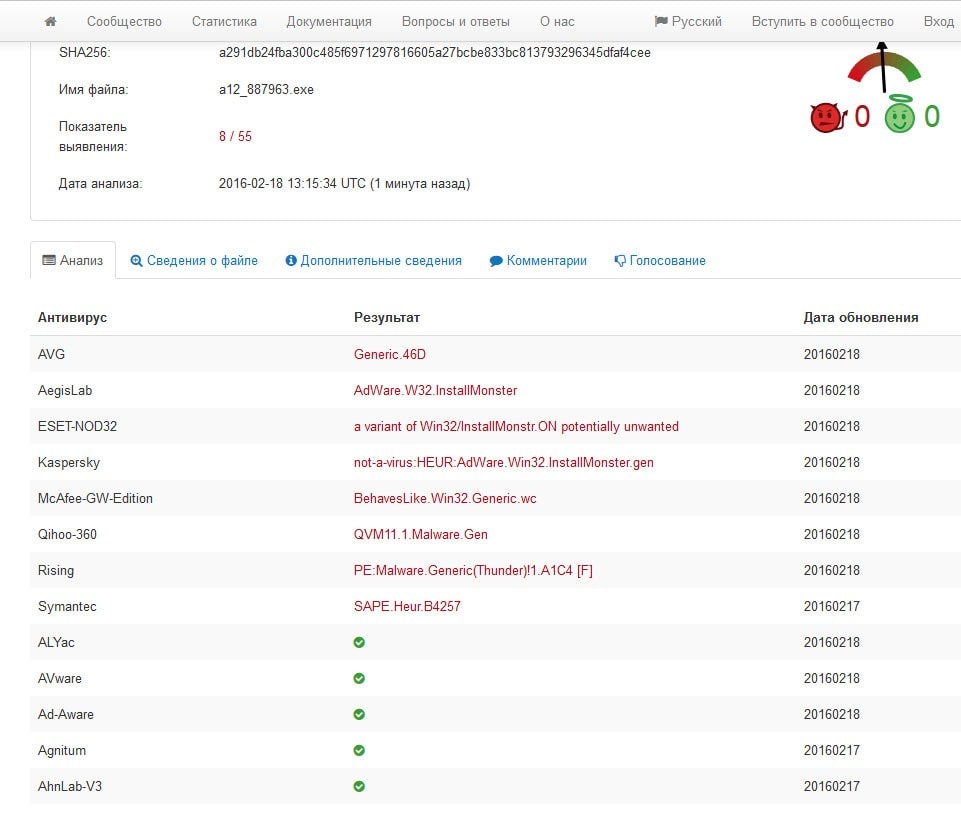Click the Вход login link

click(x=938, y=21)
